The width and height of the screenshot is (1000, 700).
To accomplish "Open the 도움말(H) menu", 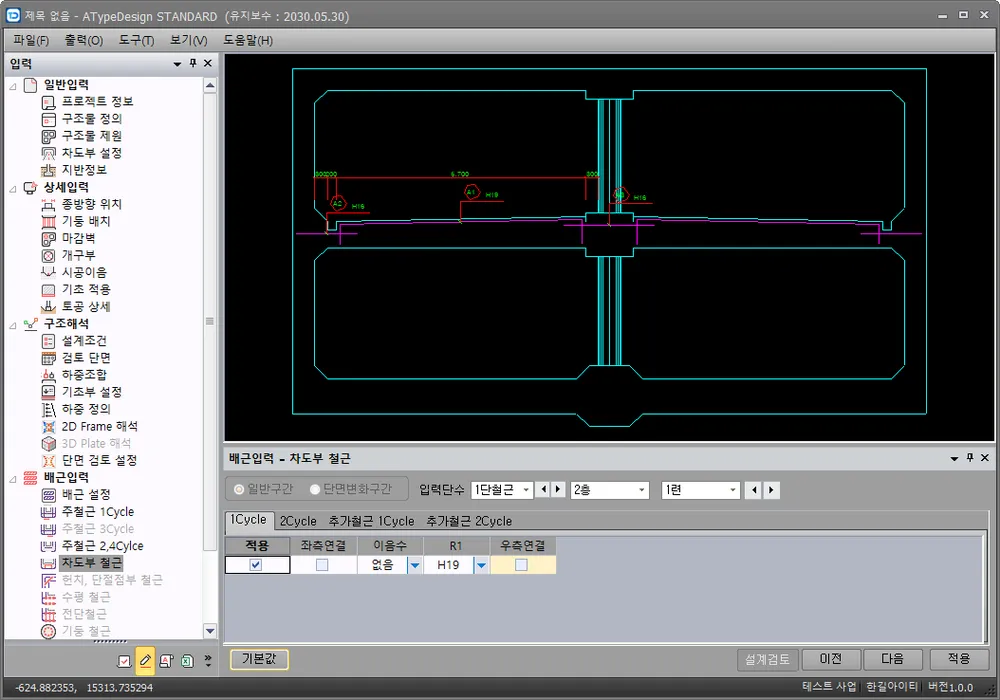I will coord(247,40).
